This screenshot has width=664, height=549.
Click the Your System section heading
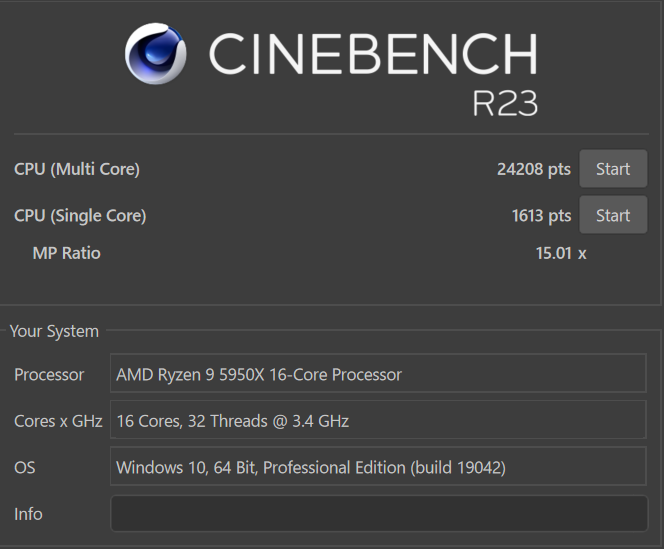pyautogui.click(x=54, y=331)
